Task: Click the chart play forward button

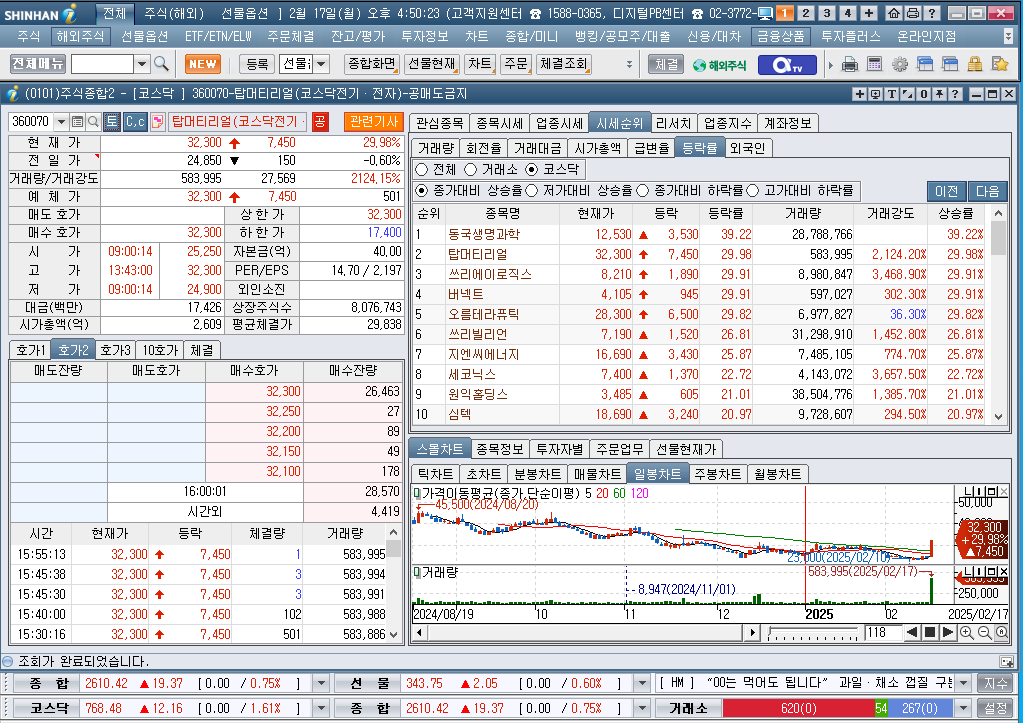Action: pos(947,632)
